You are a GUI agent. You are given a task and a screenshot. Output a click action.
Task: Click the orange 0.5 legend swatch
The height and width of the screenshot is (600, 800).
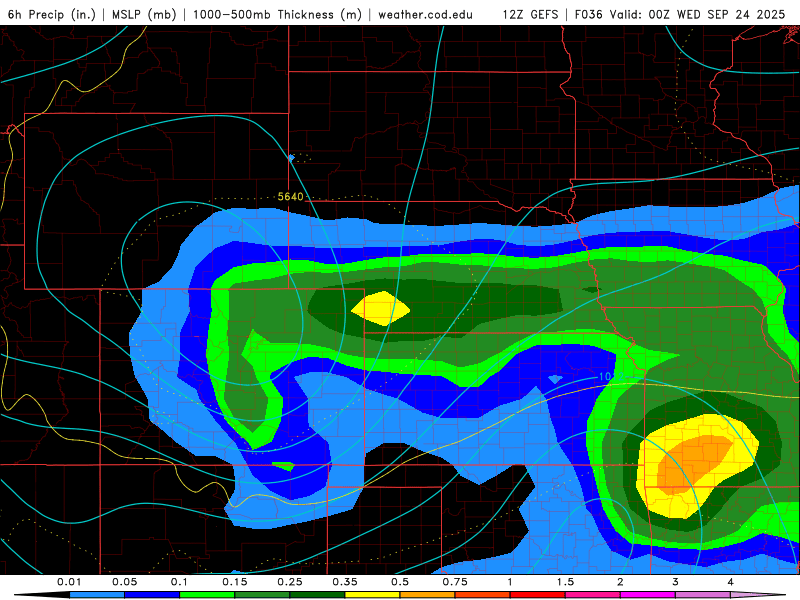pos(428,595)
